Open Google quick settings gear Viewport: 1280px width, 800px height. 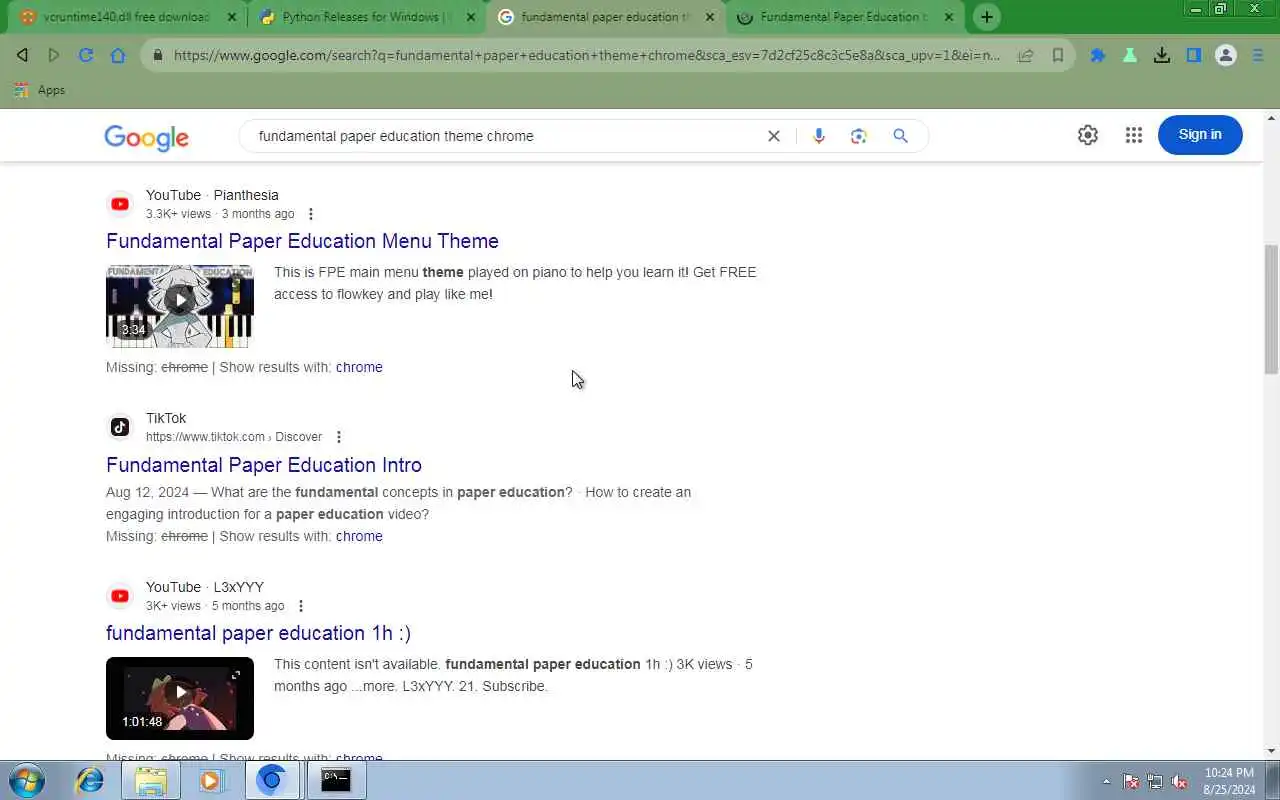[1088, 135]
